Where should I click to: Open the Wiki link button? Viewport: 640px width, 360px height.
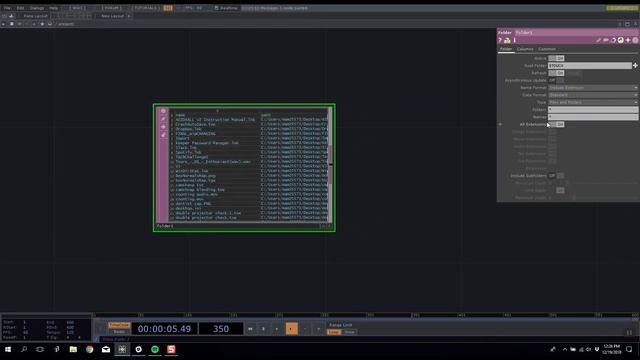[78, 8]
